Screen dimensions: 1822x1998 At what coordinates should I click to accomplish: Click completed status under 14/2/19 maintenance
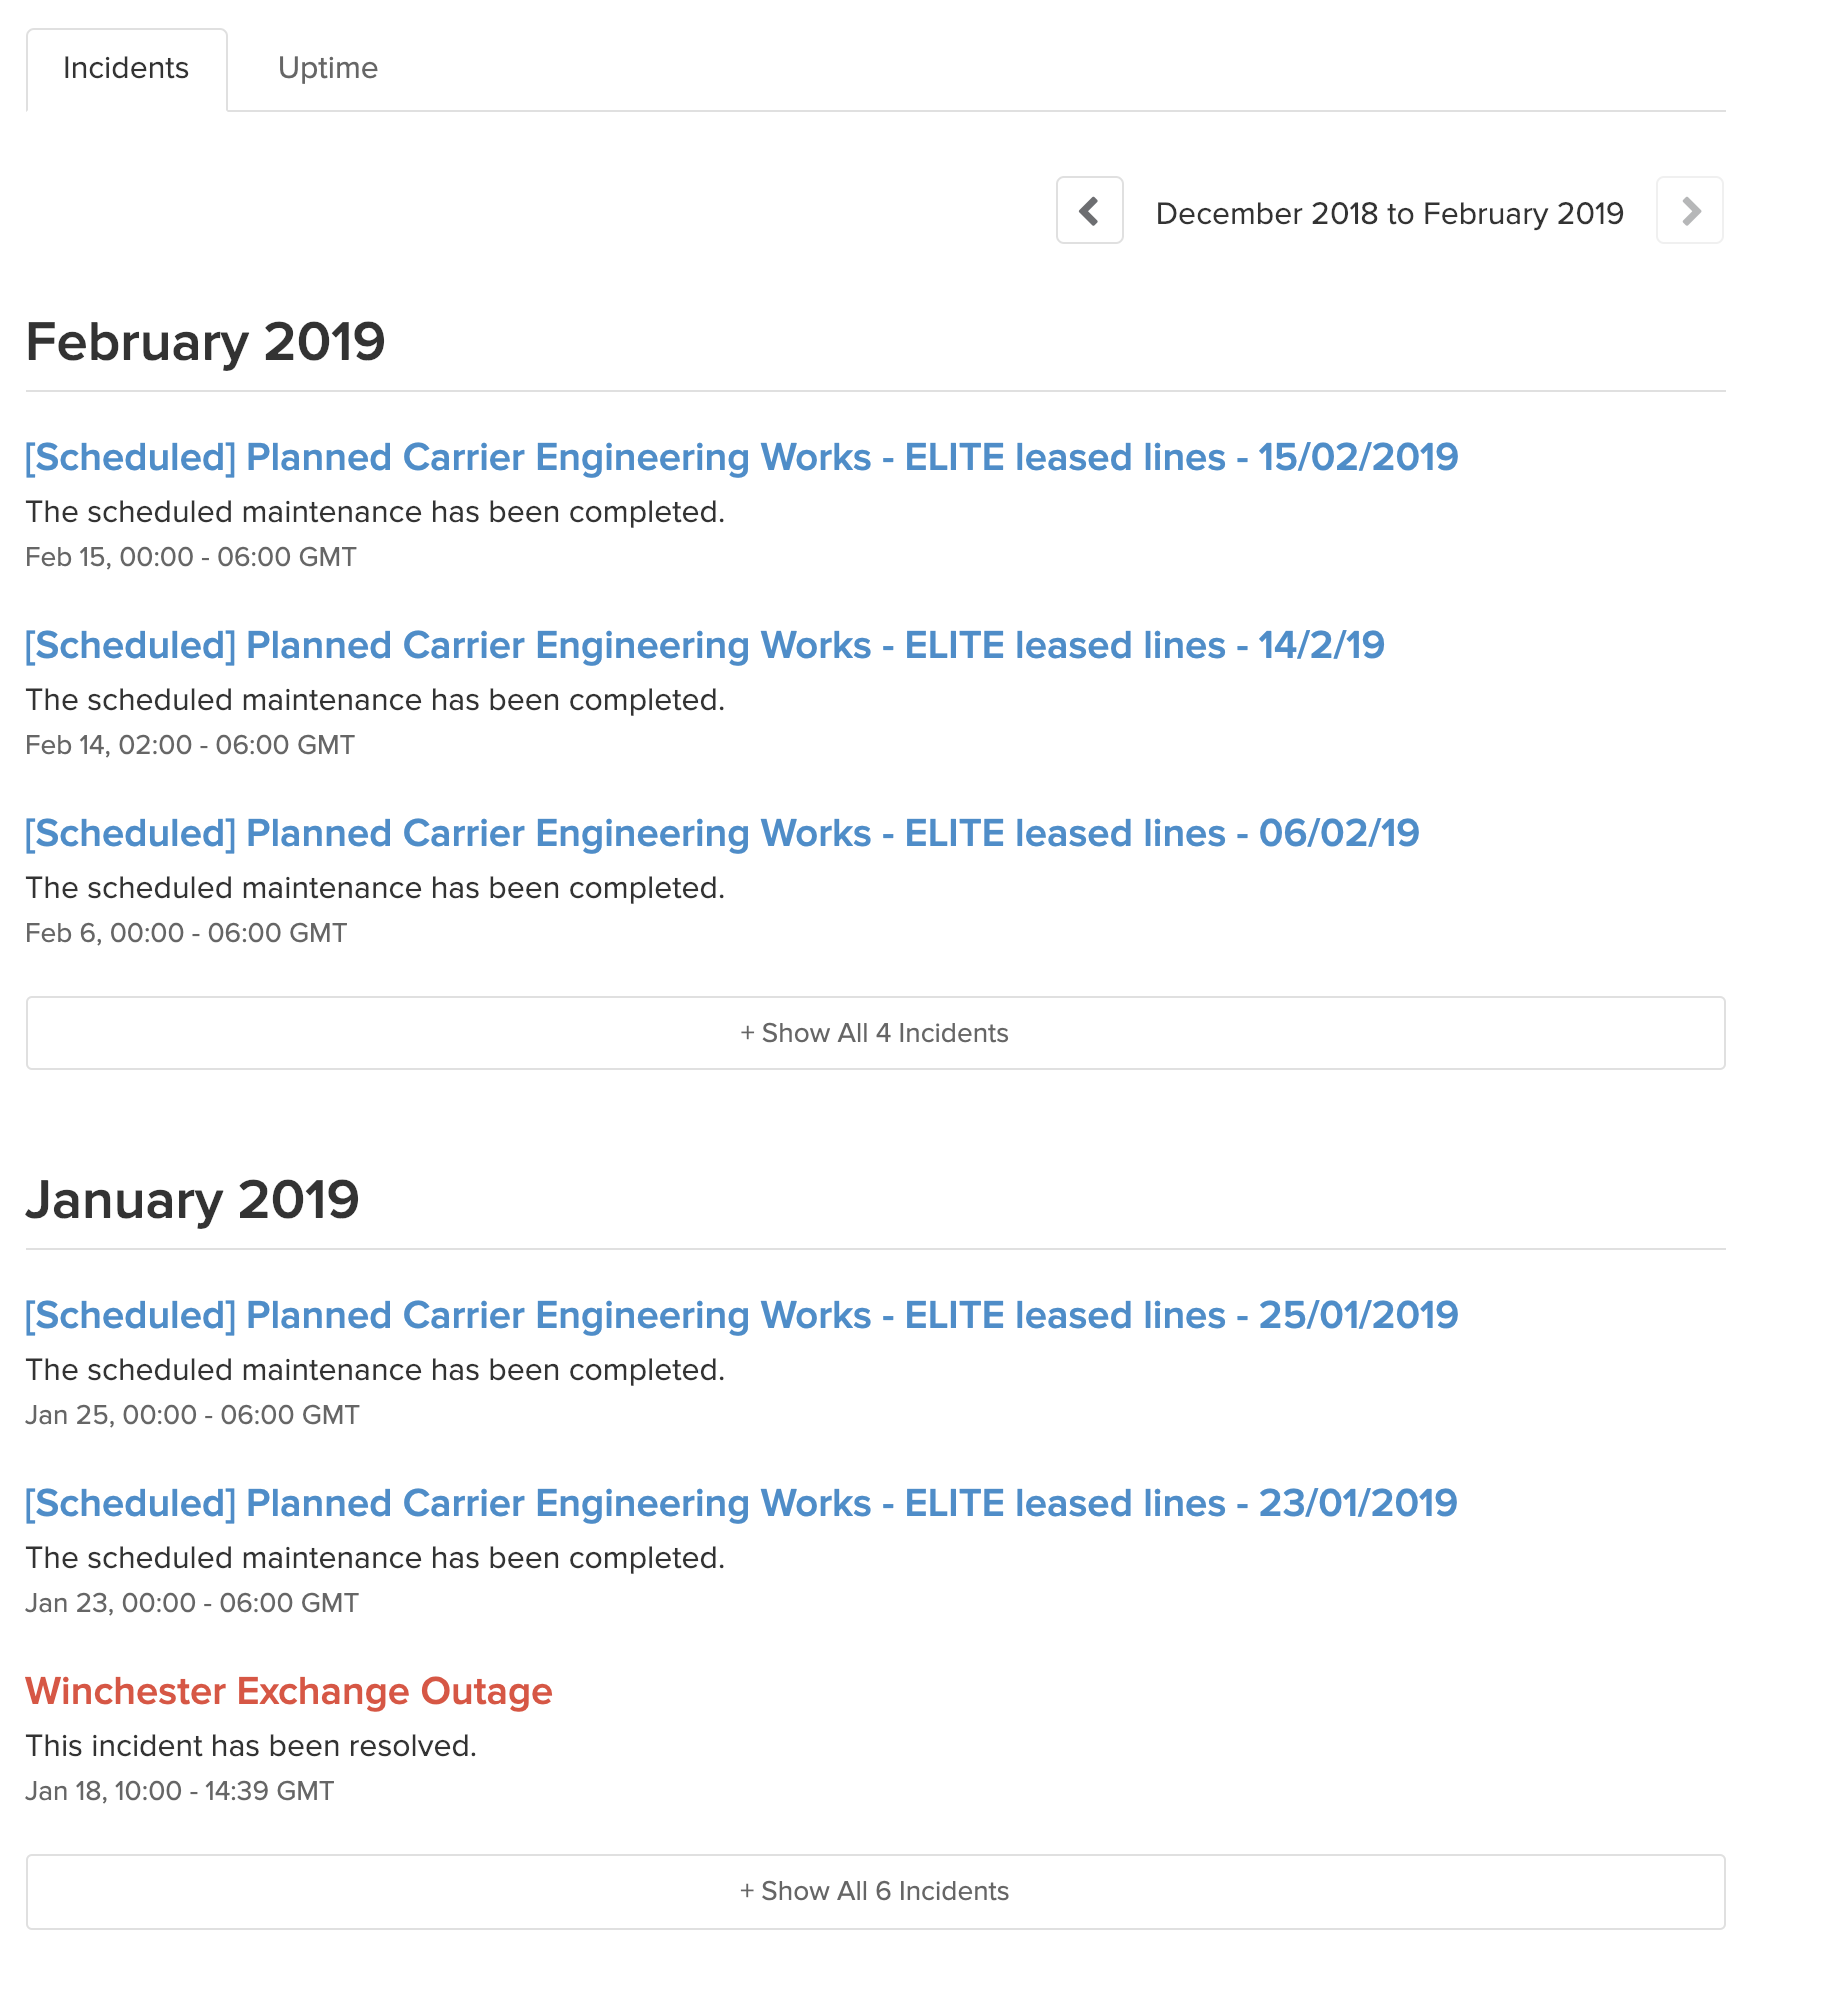coord(375,700)
